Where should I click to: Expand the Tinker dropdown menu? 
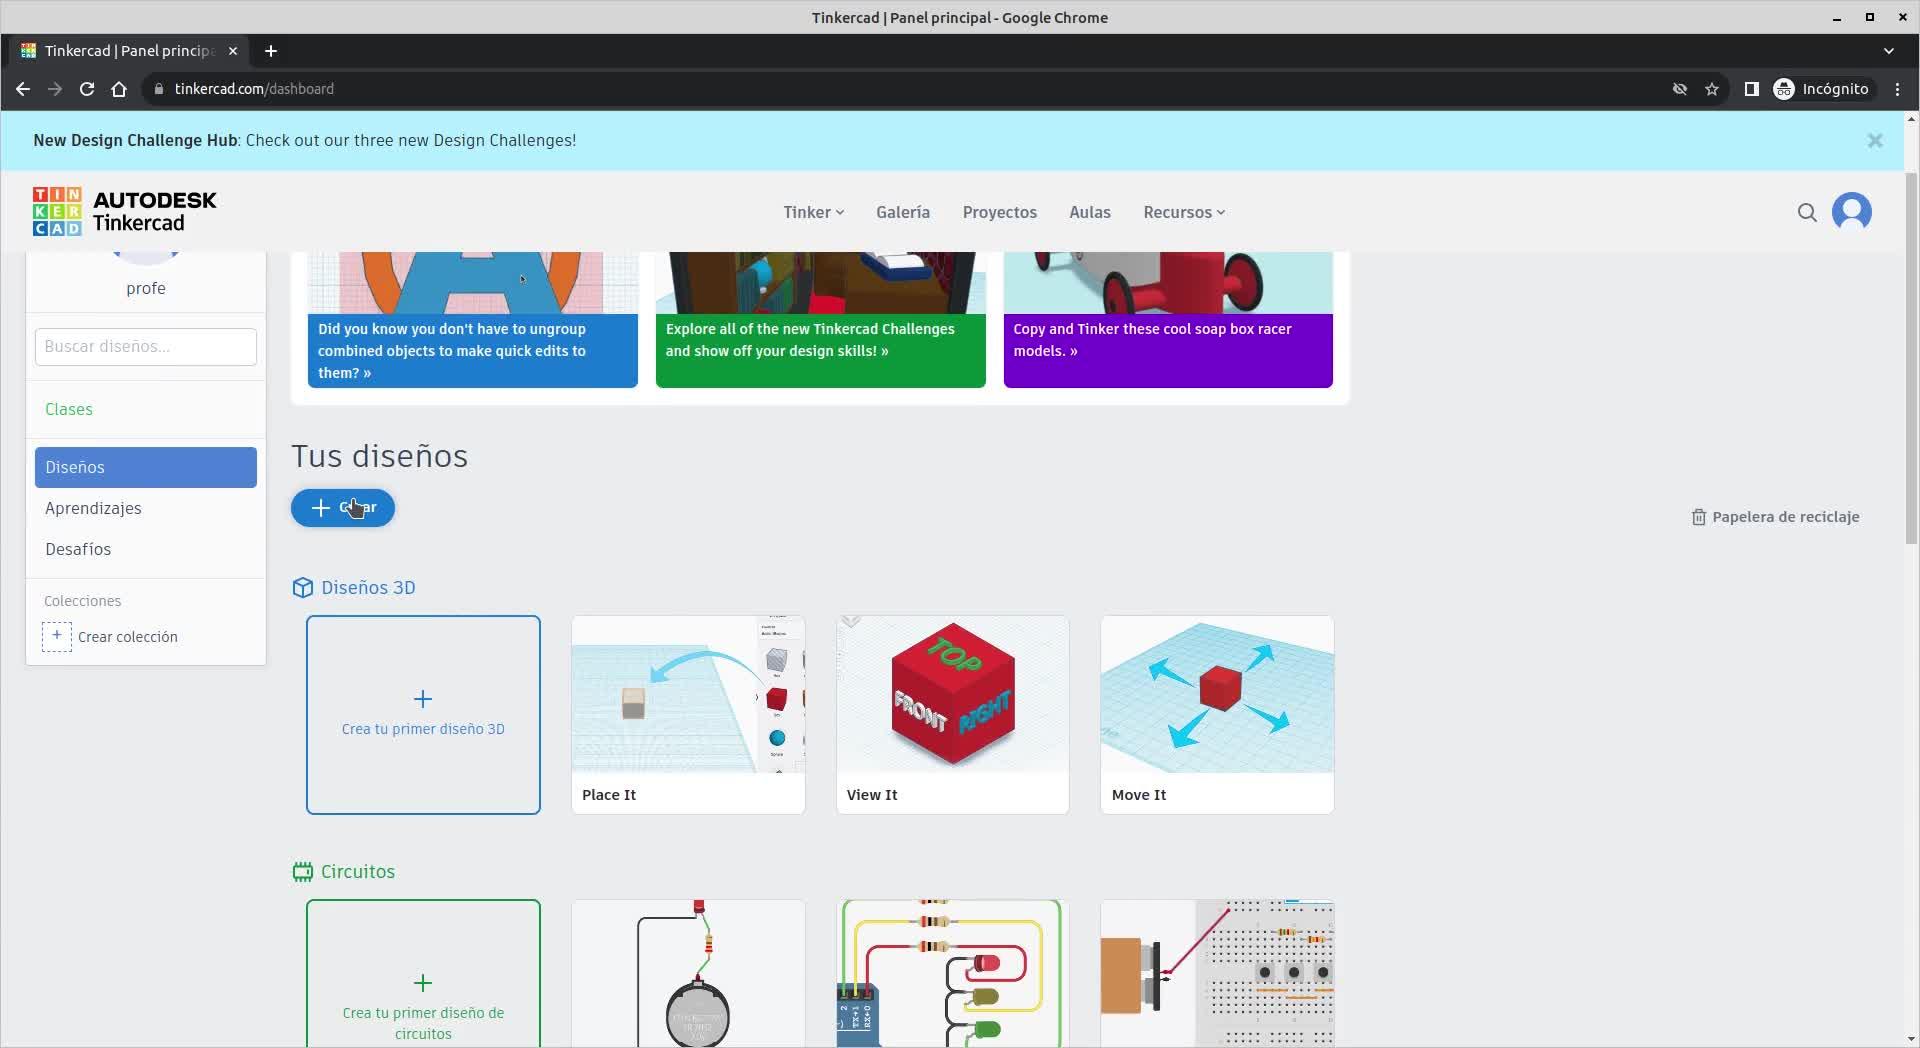pyautogui.click(x=813, y=212)
